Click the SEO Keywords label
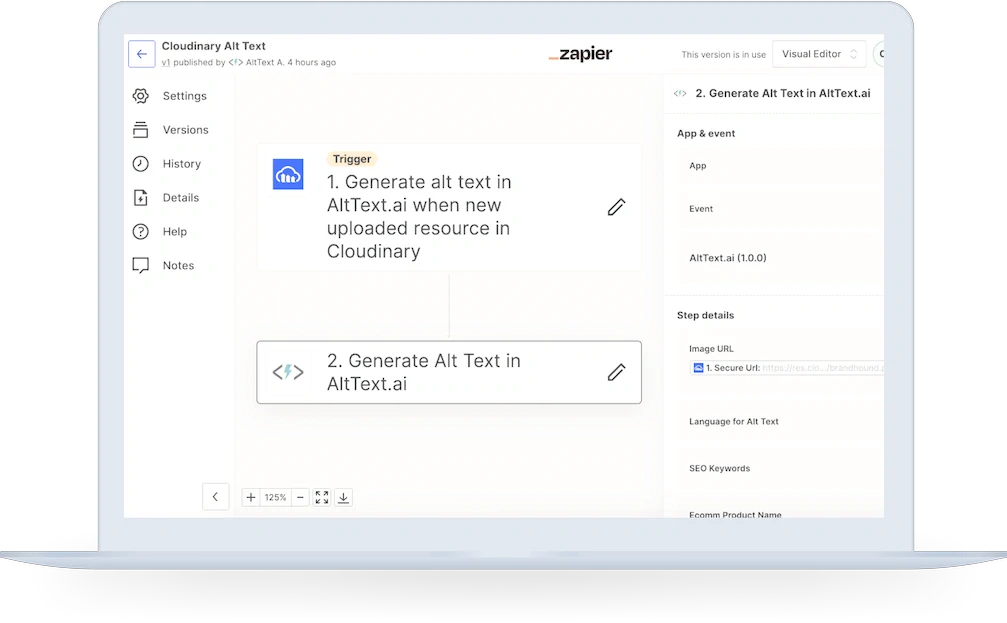1007x623 pixels. (719, 469)
